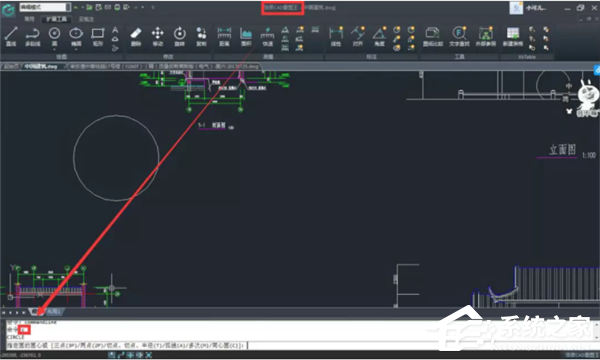The image size is (600, 360).
Task: Toggle the first status bar snap icon
Action: tap(112, 355)
